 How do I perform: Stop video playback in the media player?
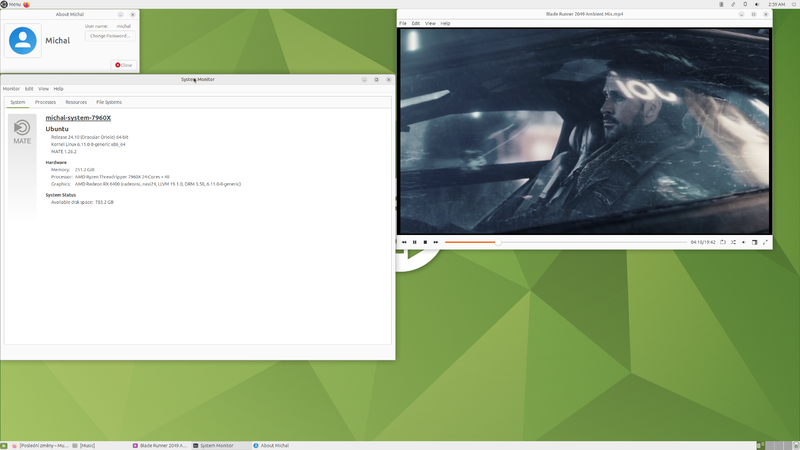[425, 242]
